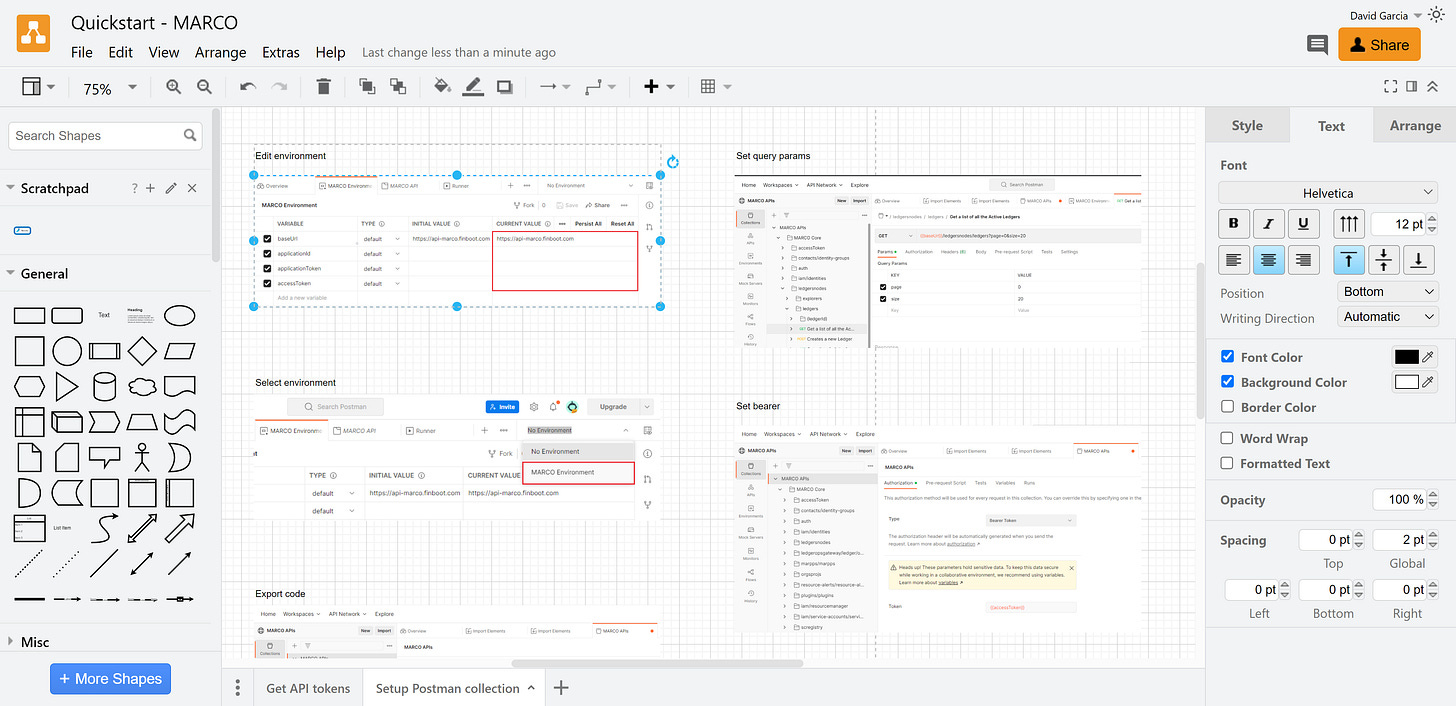This screenshot has height=706, width=1456.
Task: Open the Extras menu
Action: click(x=280, y=53)
